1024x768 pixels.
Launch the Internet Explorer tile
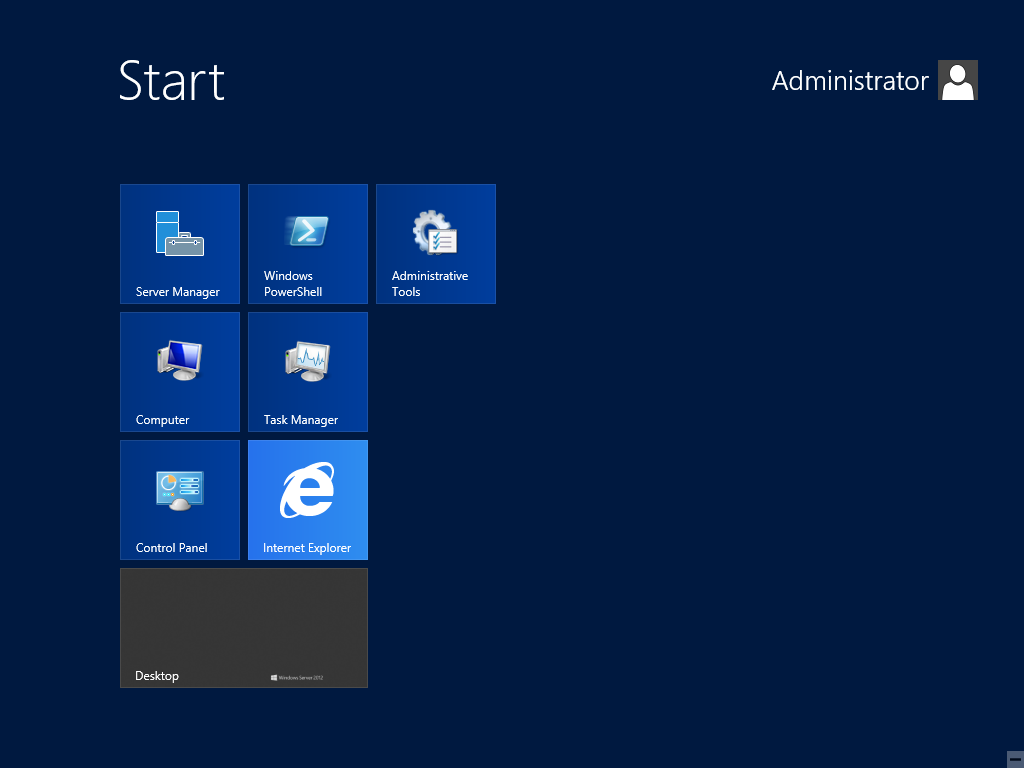(308, 500)
